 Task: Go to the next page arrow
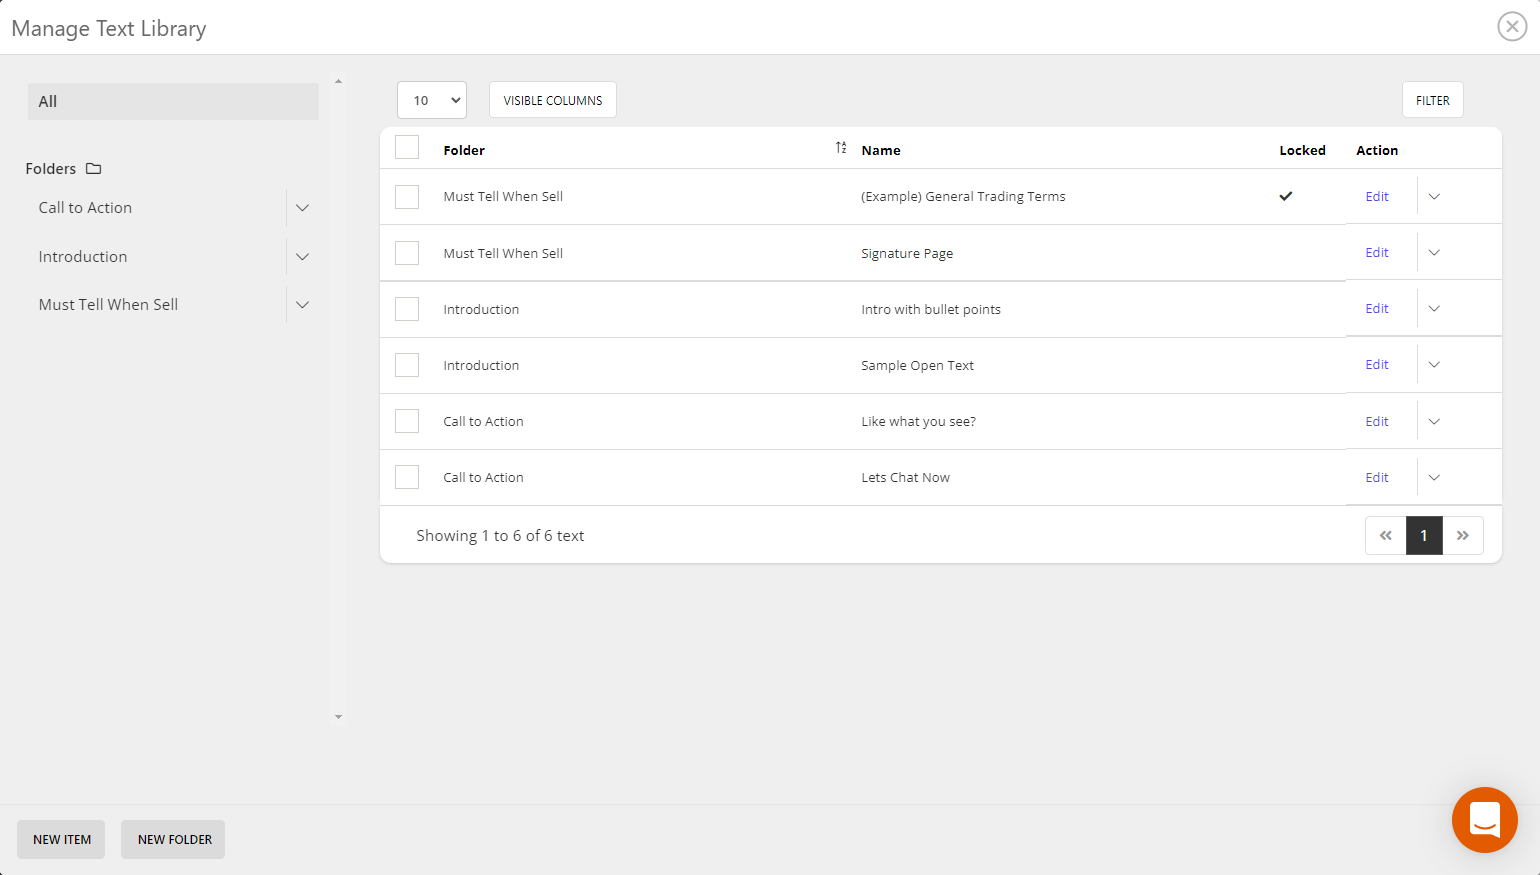(x=1462, y=536)
